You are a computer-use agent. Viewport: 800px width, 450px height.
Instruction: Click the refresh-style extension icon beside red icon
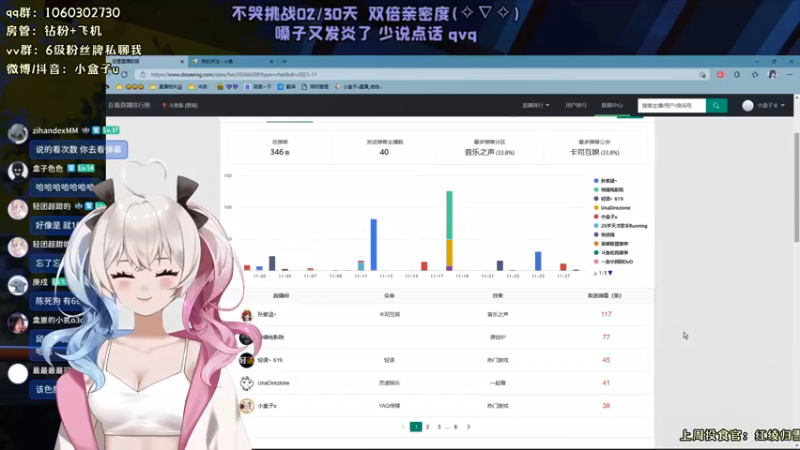[x=737, y=74]
